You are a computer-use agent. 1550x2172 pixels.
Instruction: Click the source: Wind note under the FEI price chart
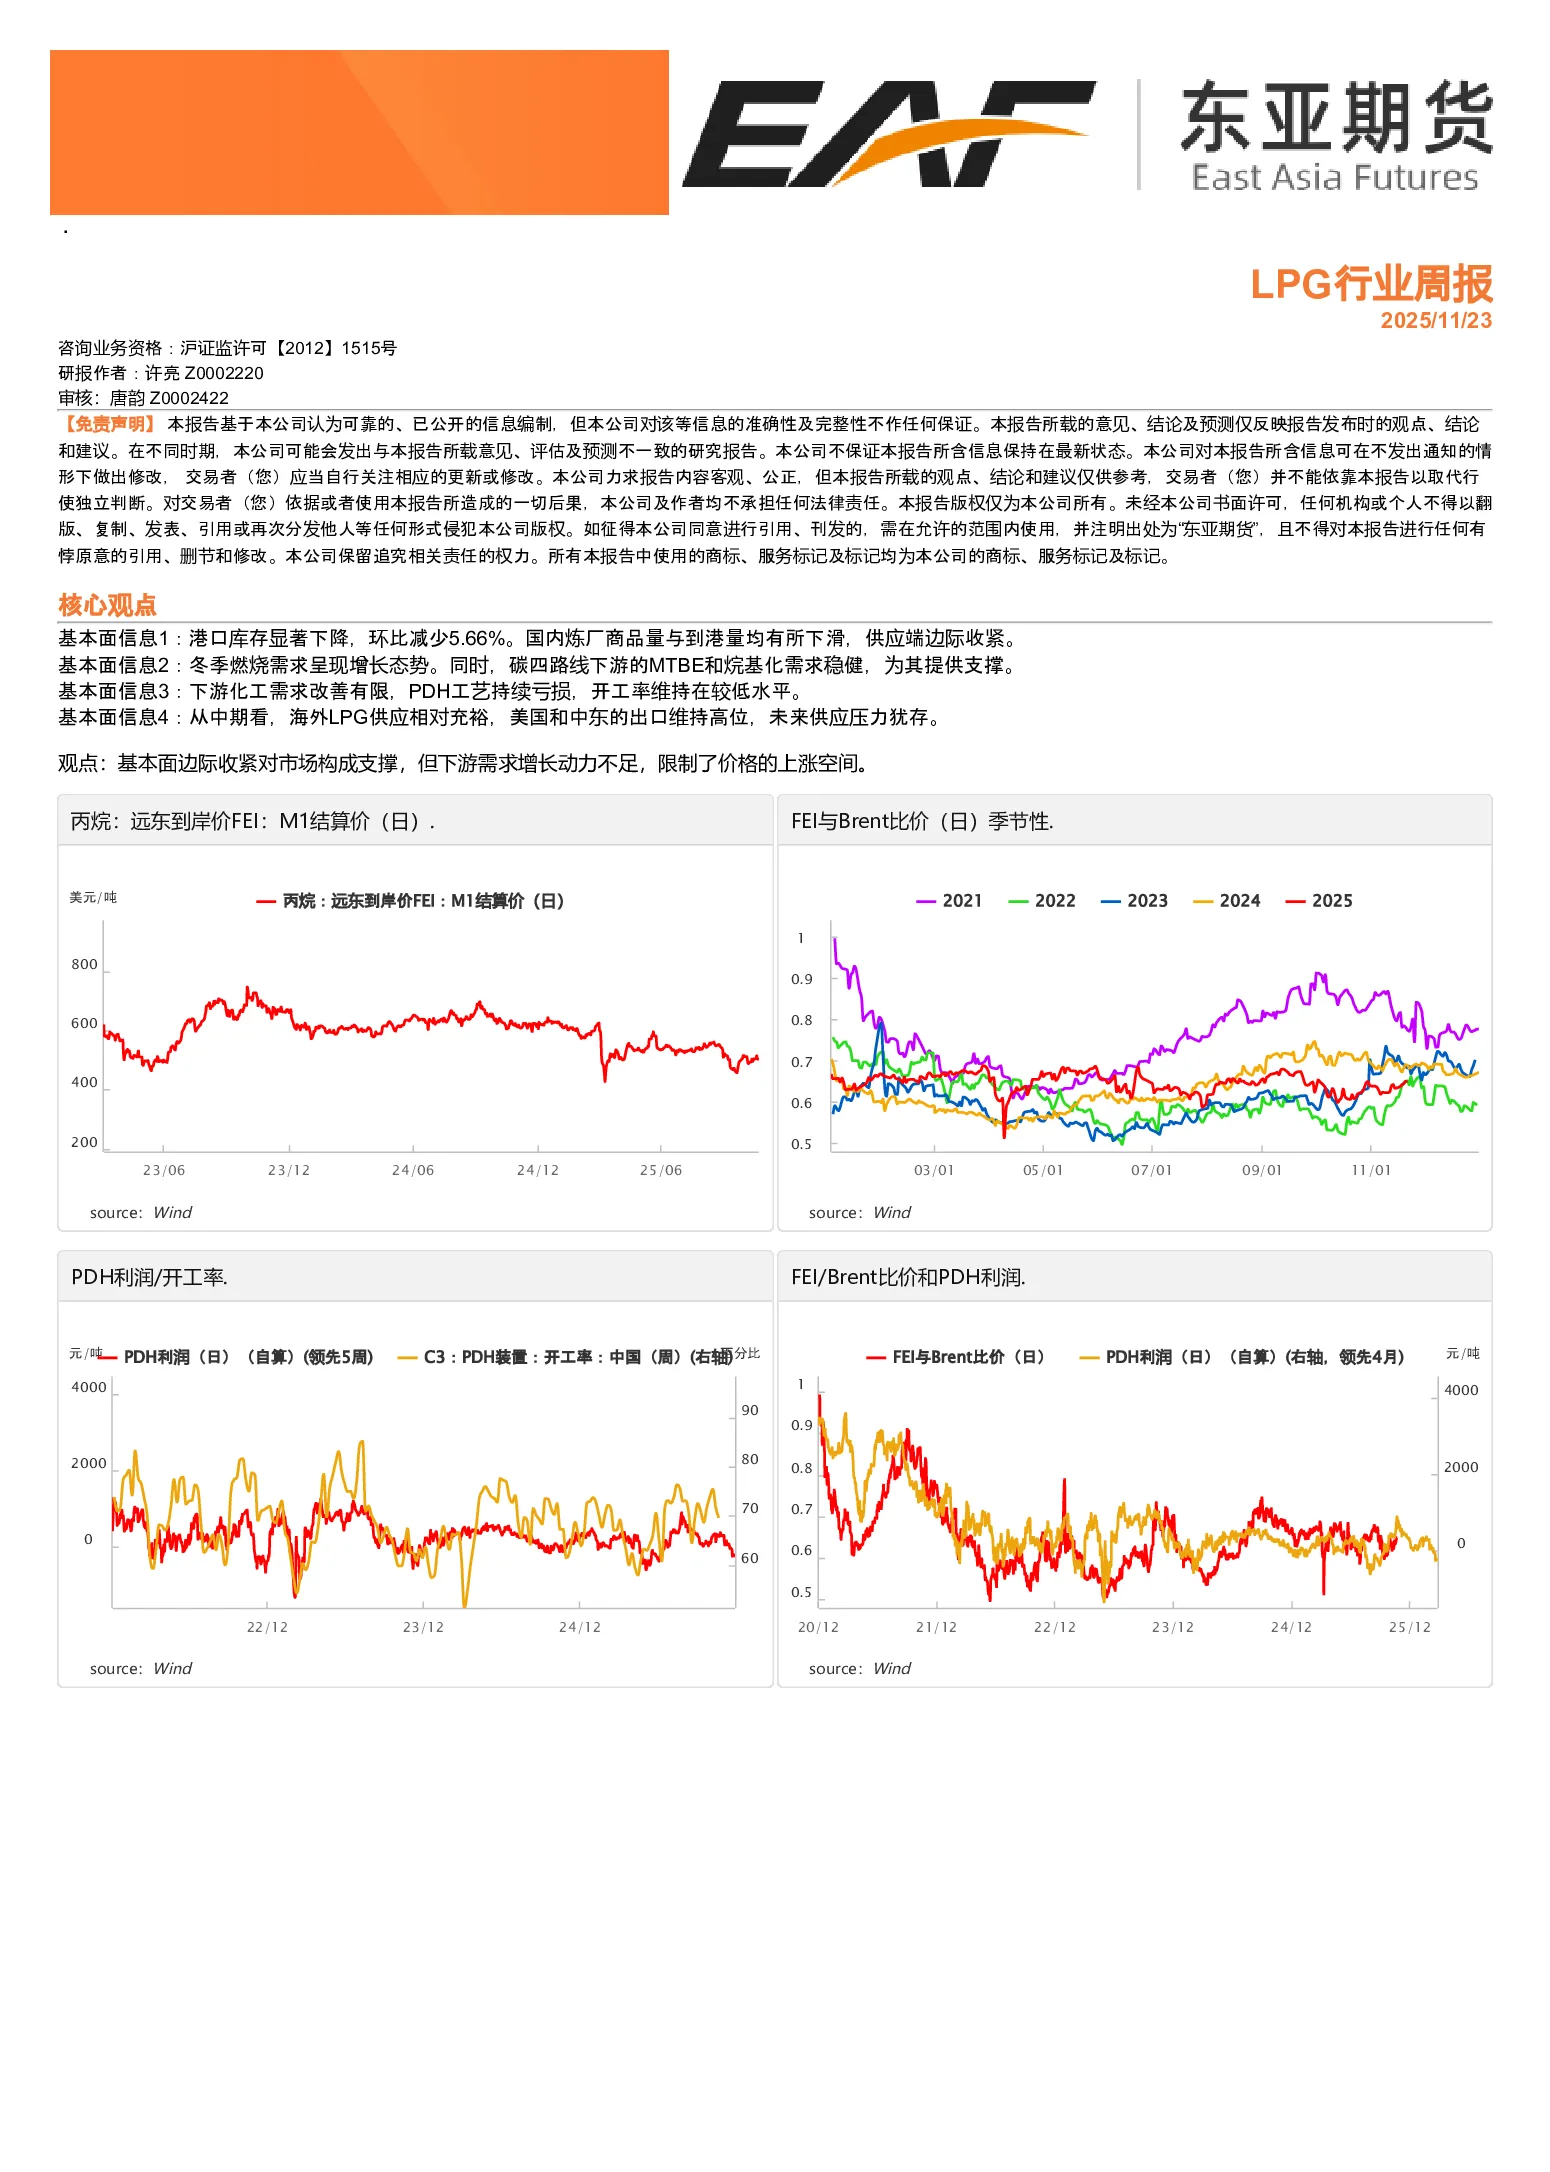(141, 1212)
